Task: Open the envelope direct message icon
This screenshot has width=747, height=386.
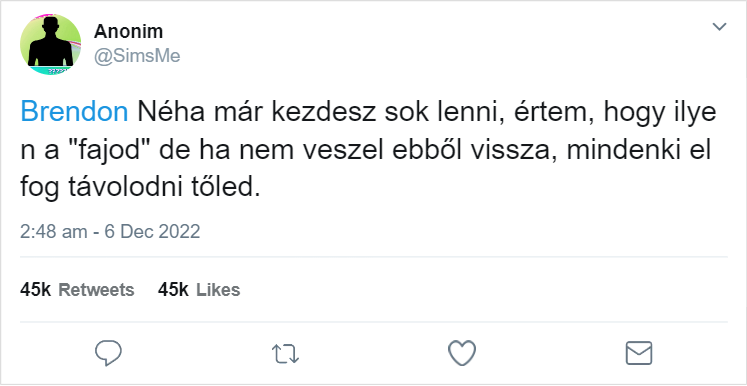Action: 638,353
